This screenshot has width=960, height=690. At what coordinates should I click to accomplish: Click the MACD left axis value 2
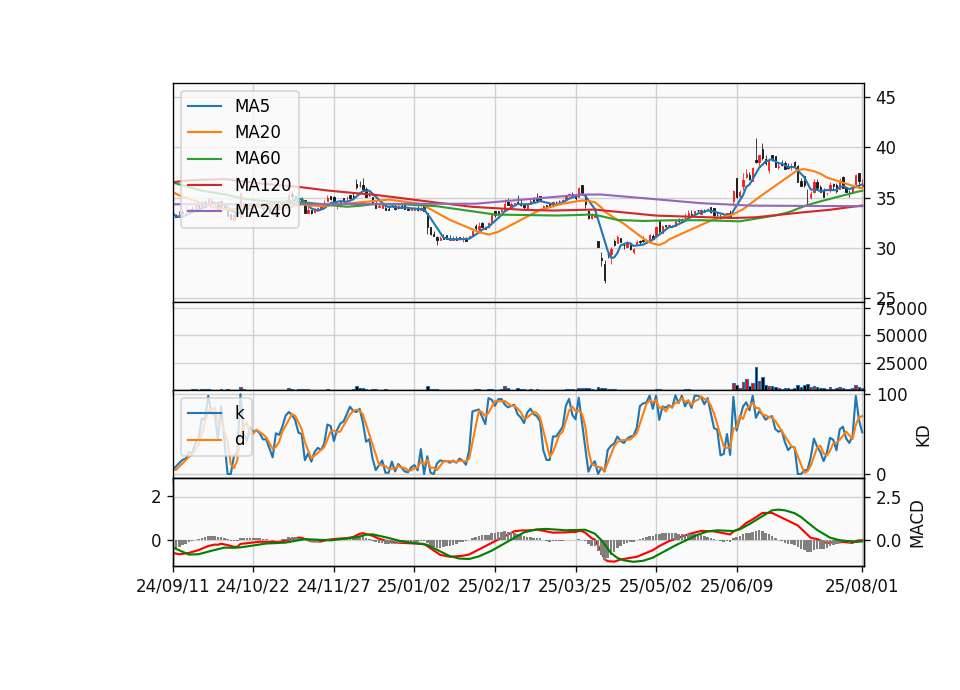[x=157, y=497]
